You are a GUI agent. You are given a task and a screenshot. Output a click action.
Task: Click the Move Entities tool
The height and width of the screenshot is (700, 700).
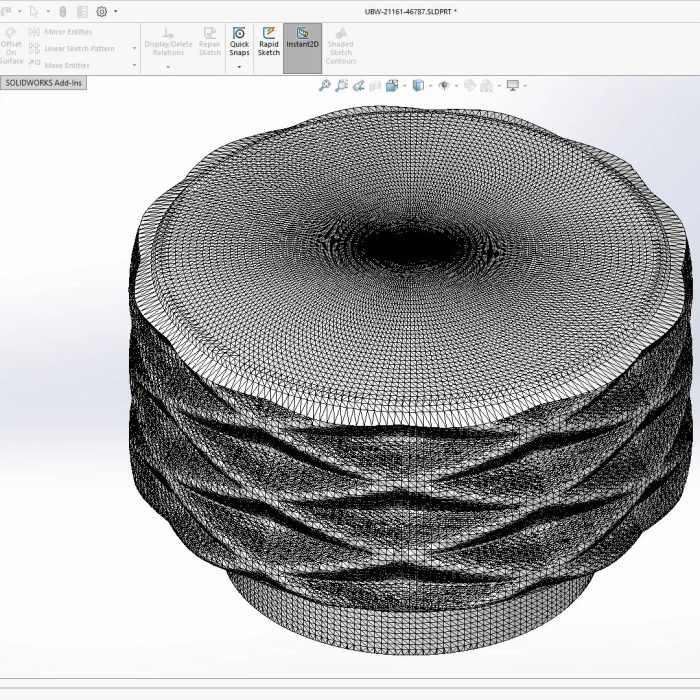pos(59,65)
